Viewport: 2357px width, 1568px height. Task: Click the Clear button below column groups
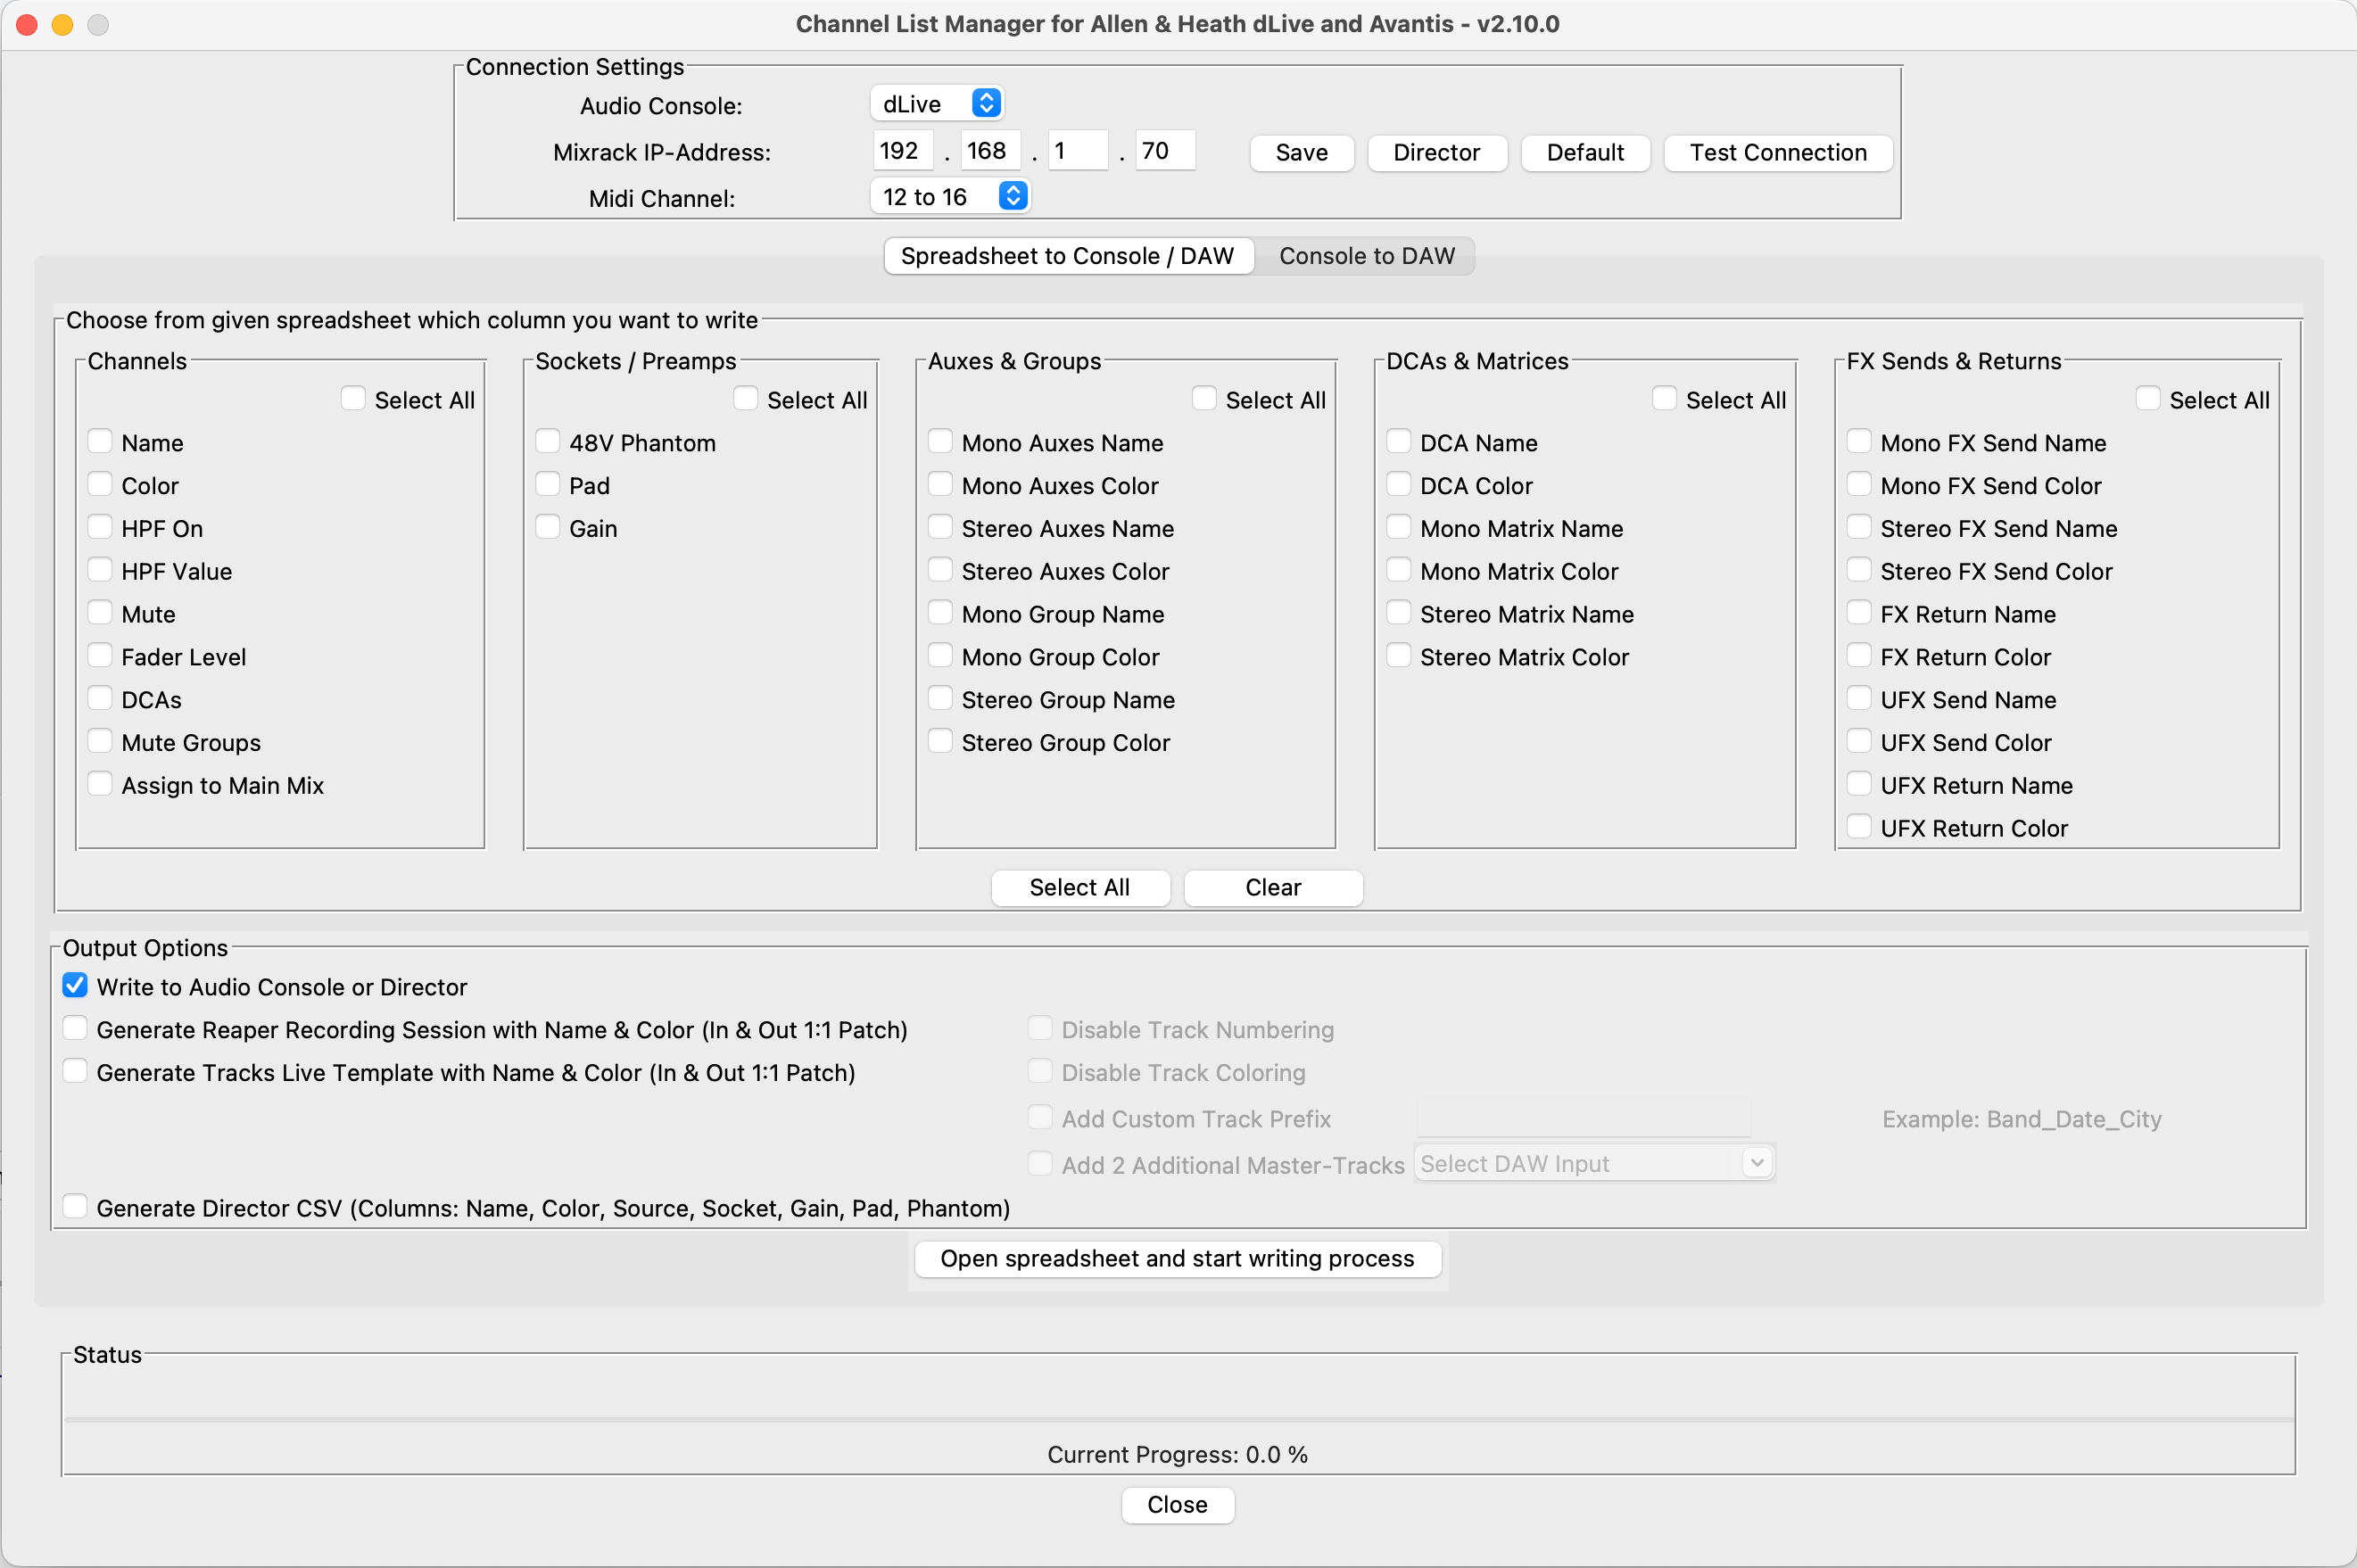(1272, 888)
